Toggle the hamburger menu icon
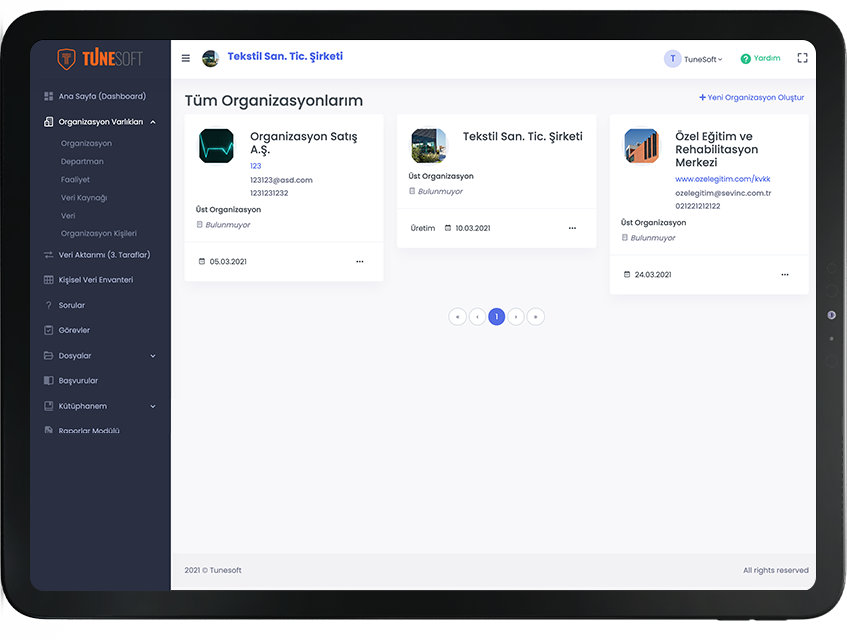847x640 pixels. pyautogui.click(x=186, y=58)
